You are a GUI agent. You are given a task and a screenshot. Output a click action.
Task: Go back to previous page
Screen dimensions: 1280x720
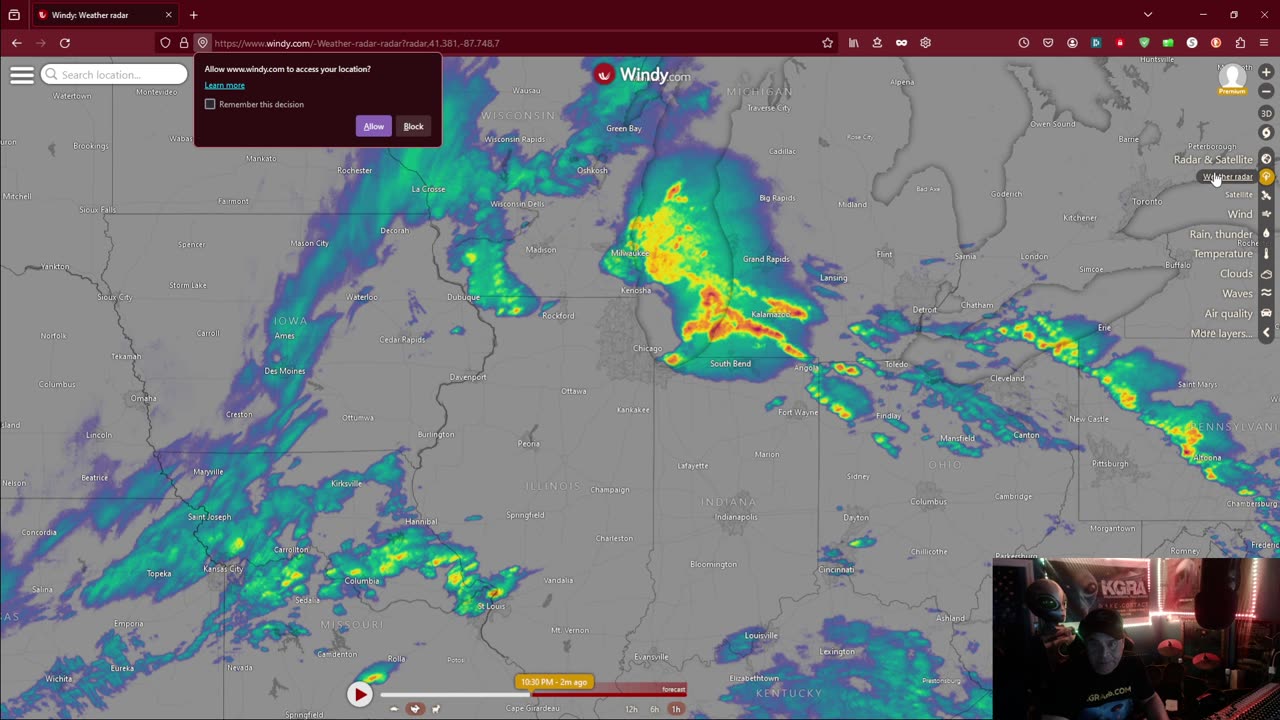click(17, 43)
